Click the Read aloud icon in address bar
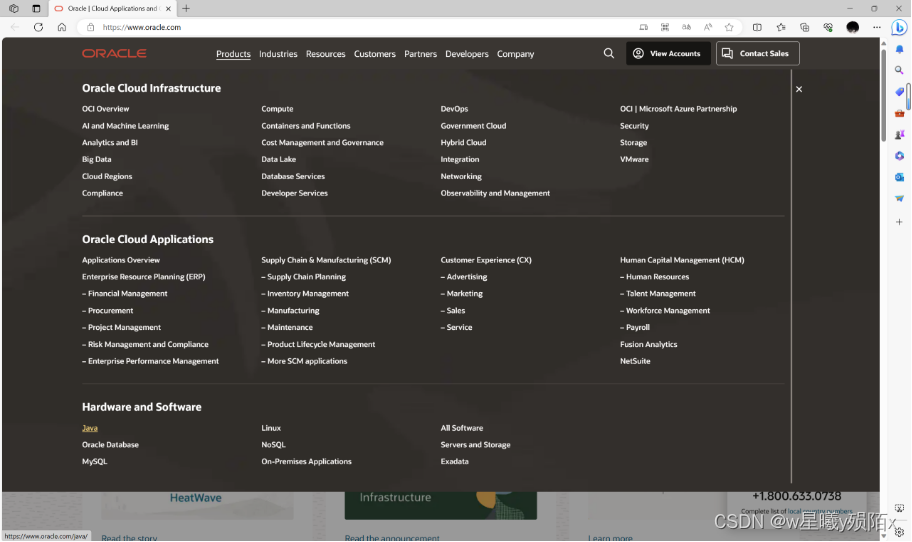The height and width of the screenshot is (542, 912). pyautogui.click(x=707, y=27)
